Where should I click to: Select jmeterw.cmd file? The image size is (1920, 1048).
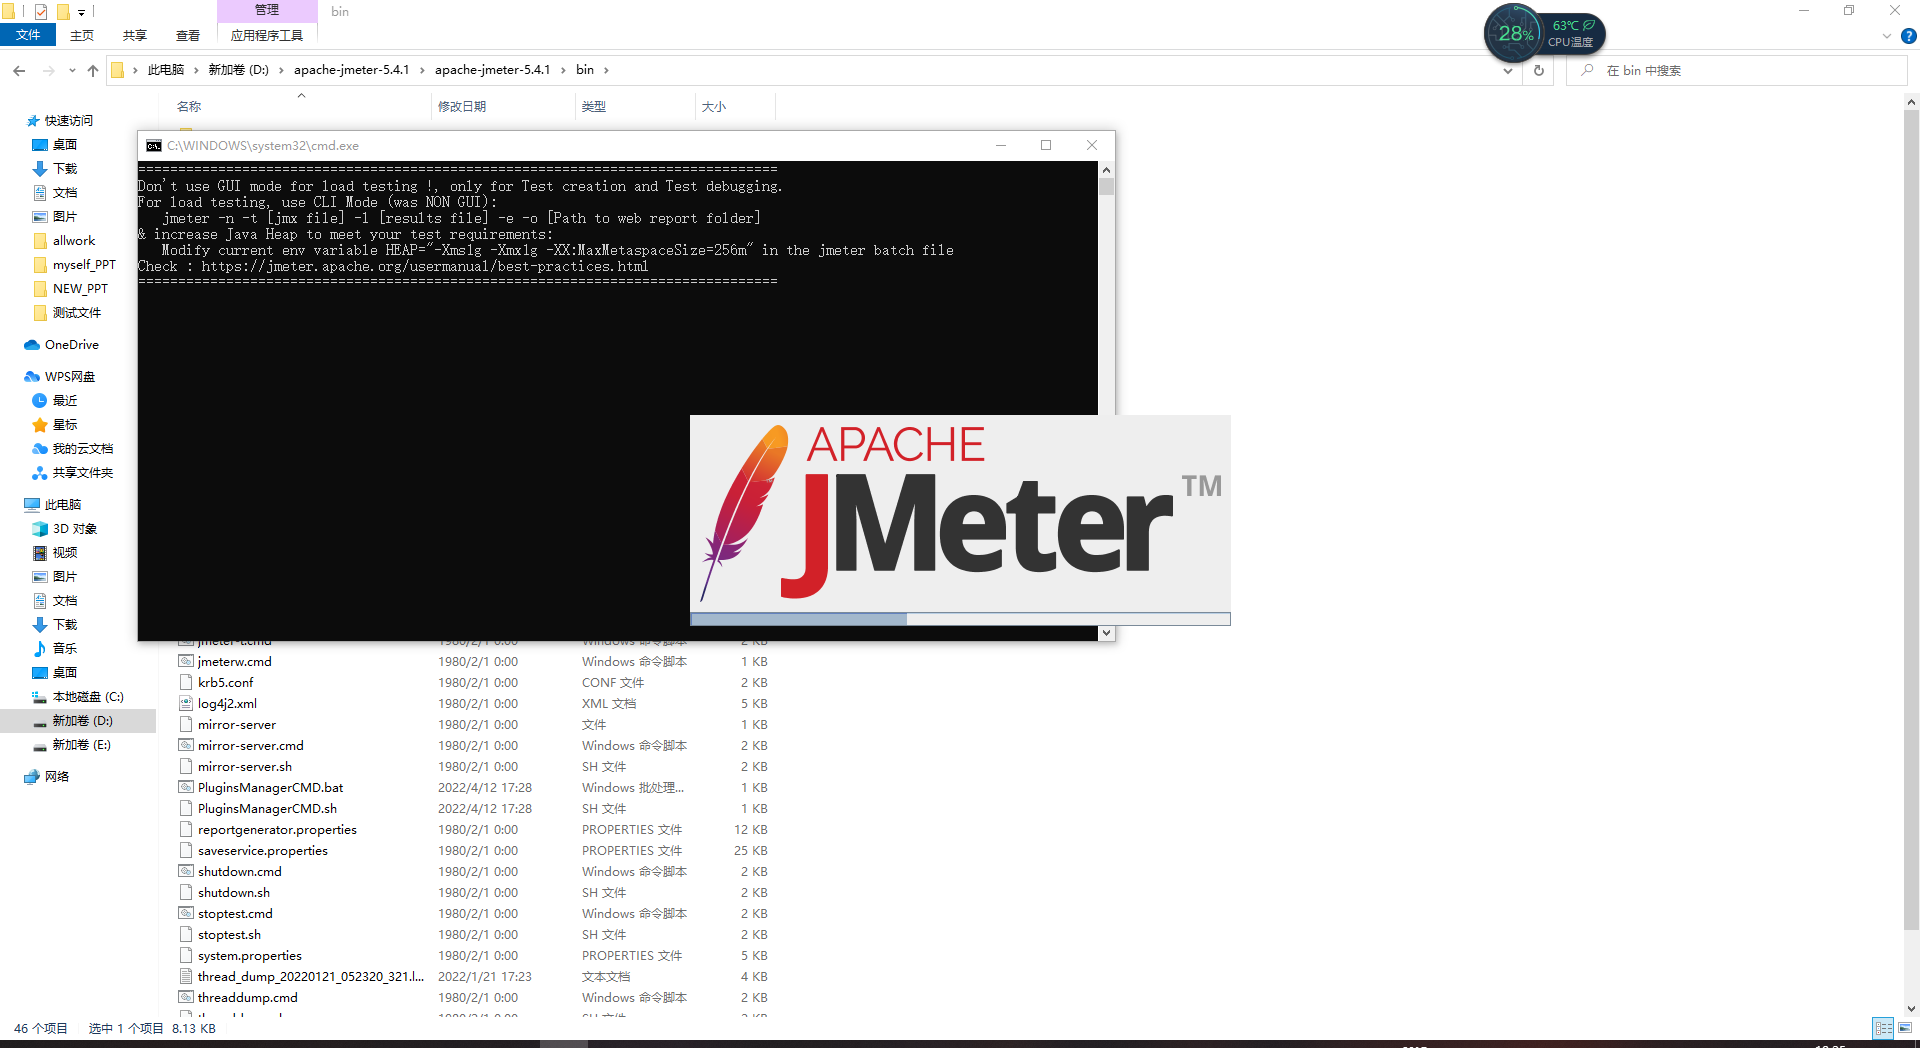point(234,662)
